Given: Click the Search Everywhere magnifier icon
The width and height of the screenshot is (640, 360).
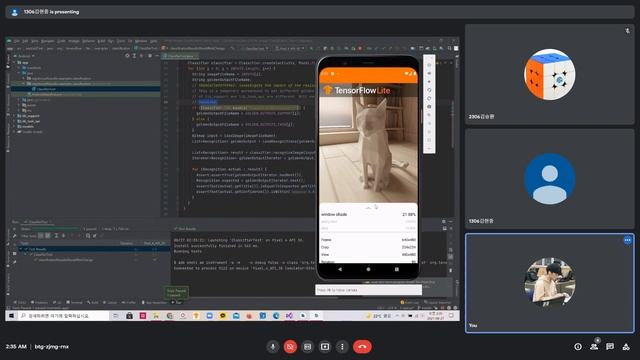Looking at the screenshot, I should pos(449,48).
